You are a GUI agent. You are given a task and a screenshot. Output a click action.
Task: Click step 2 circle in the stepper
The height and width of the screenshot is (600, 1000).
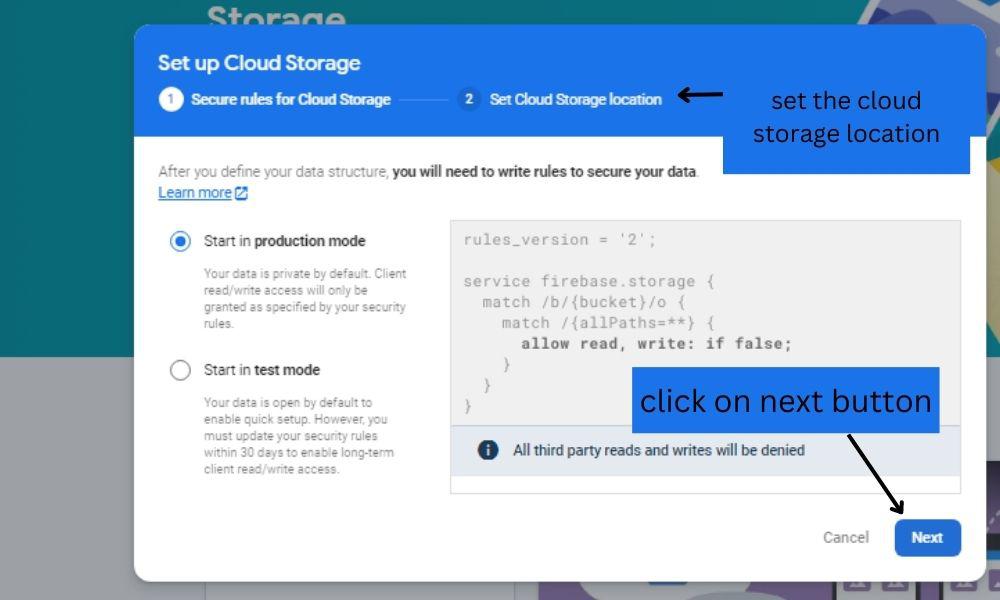(469, 99)
